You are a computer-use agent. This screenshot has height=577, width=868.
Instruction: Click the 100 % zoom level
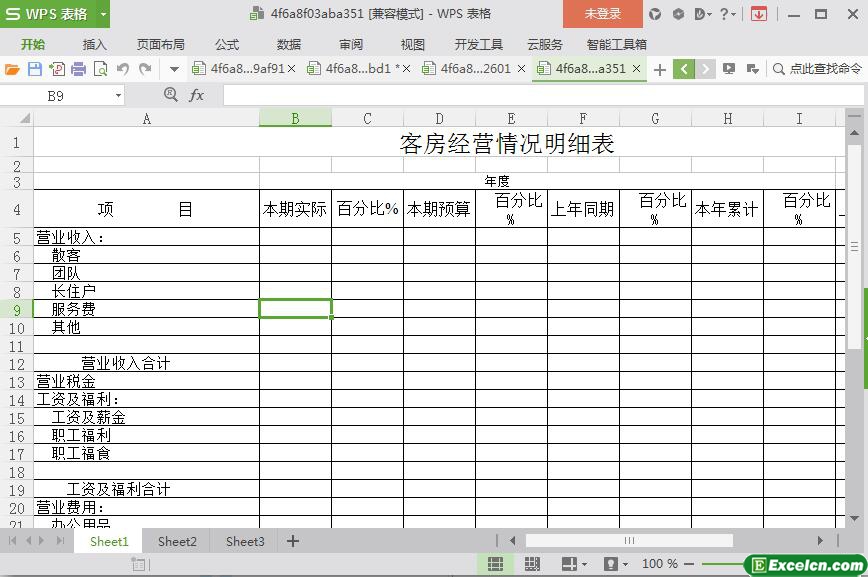coord(659,564)
